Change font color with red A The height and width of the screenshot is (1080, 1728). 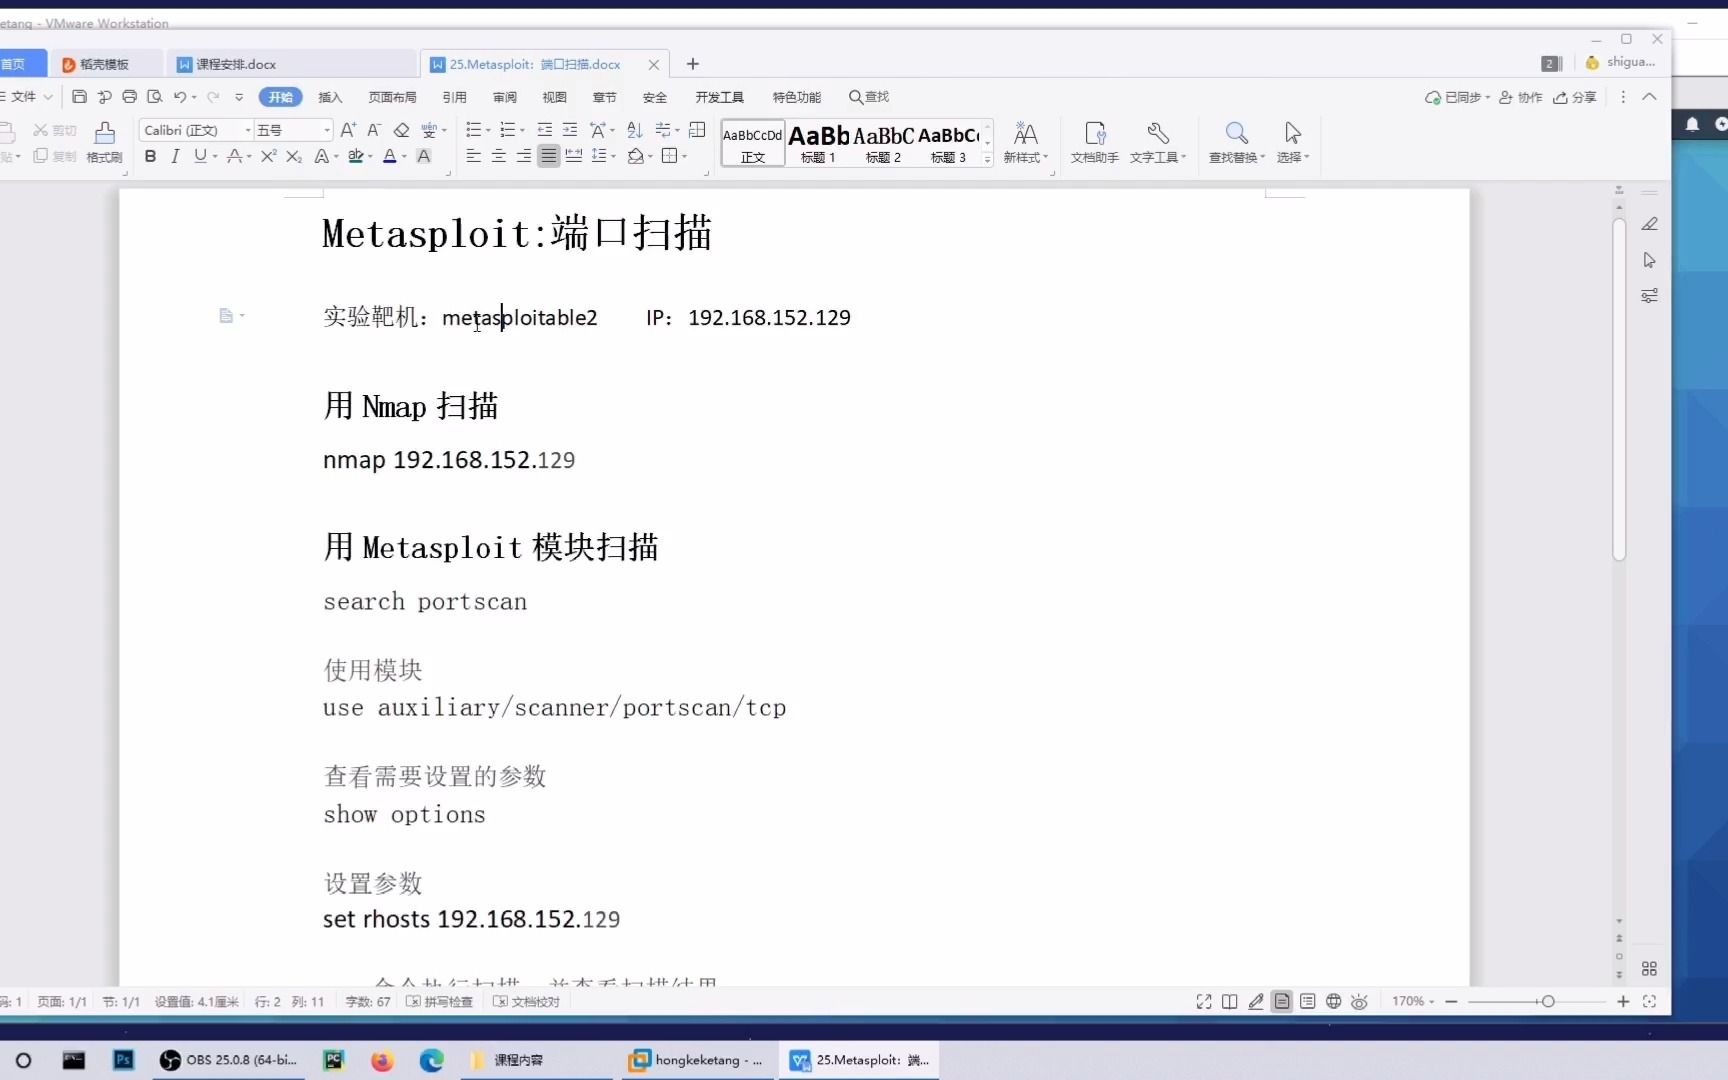(x=390, y=156)
